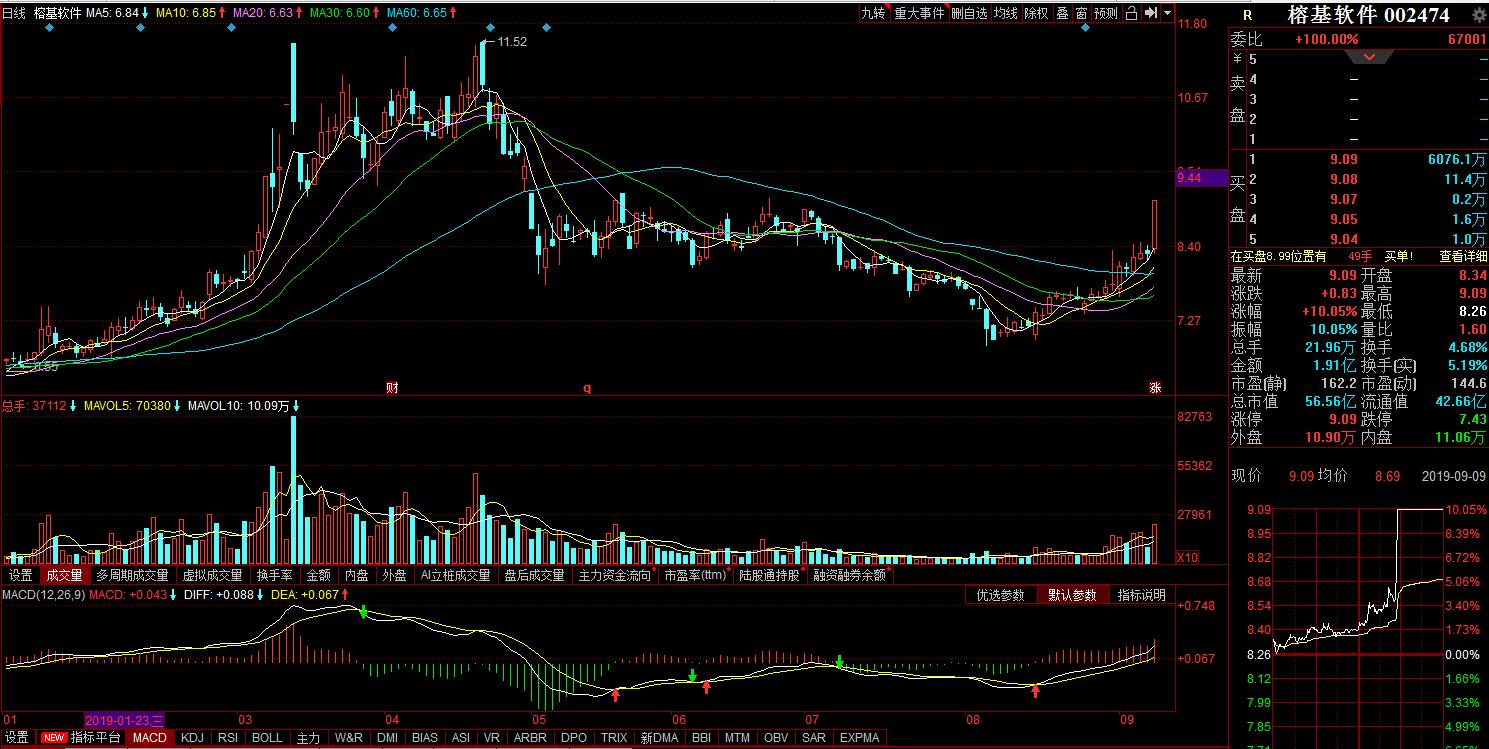Viewport: 1489px width, 749px height.
Task: Switch to AI立桩成交量 tab
Action: (x=455, y=575)
